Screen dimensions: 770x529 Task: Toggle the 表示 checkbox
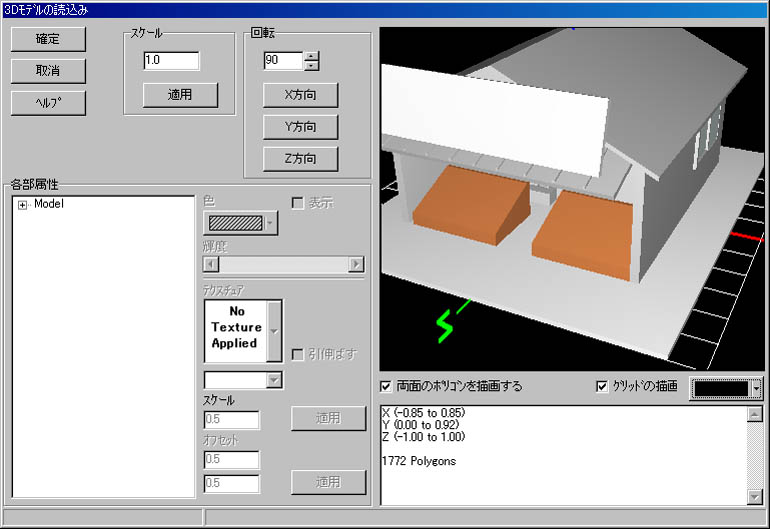(x=297, y=203)
